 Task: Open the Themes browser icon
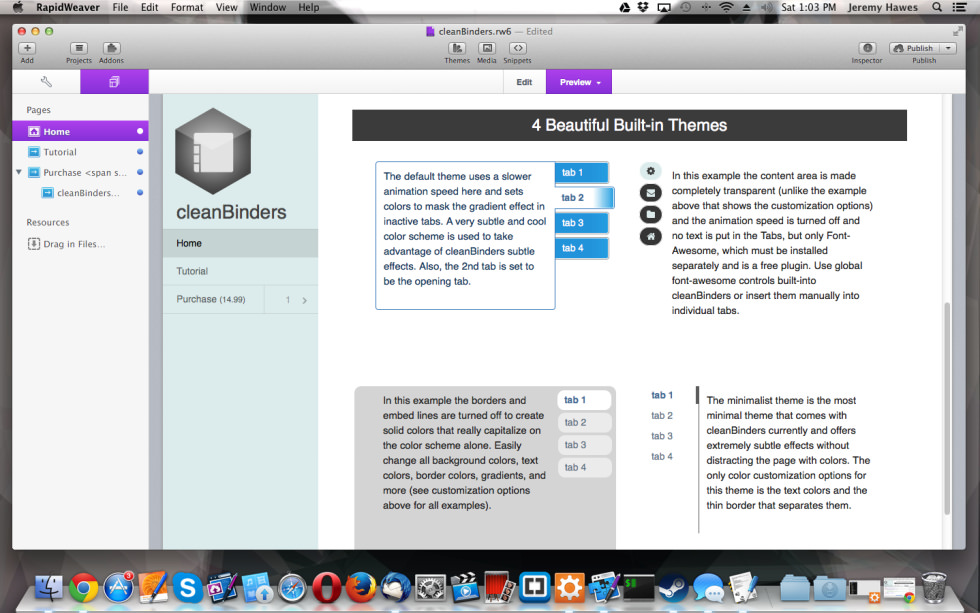pyautogui.click(x=457, y=48)
